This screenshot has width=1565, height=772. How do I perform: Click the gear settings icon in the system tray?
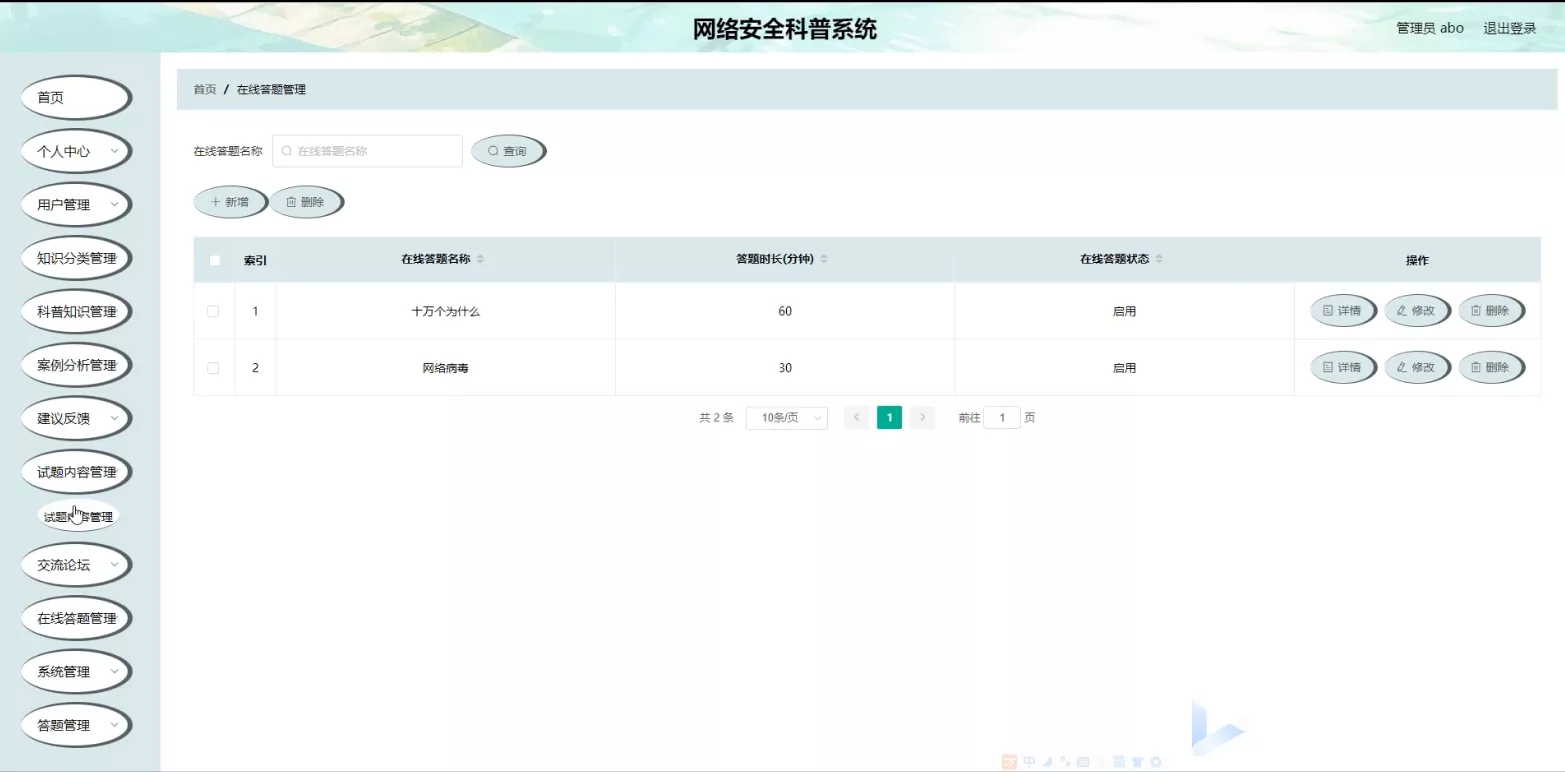[x=1155, y=761]
